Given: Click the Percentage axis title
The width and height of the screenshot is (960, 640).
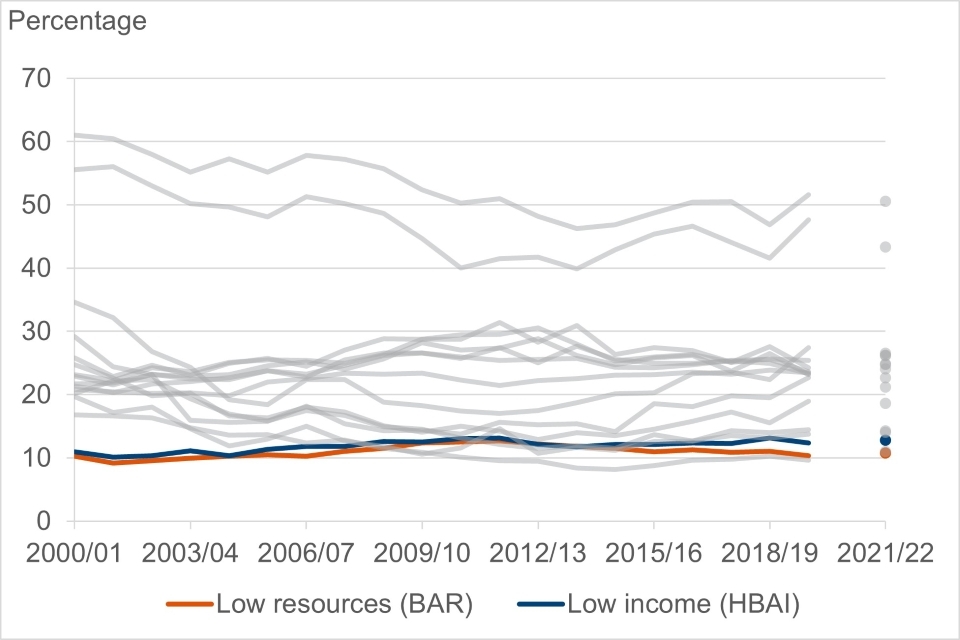Looking at the screenshot, I should click(78, 21).
